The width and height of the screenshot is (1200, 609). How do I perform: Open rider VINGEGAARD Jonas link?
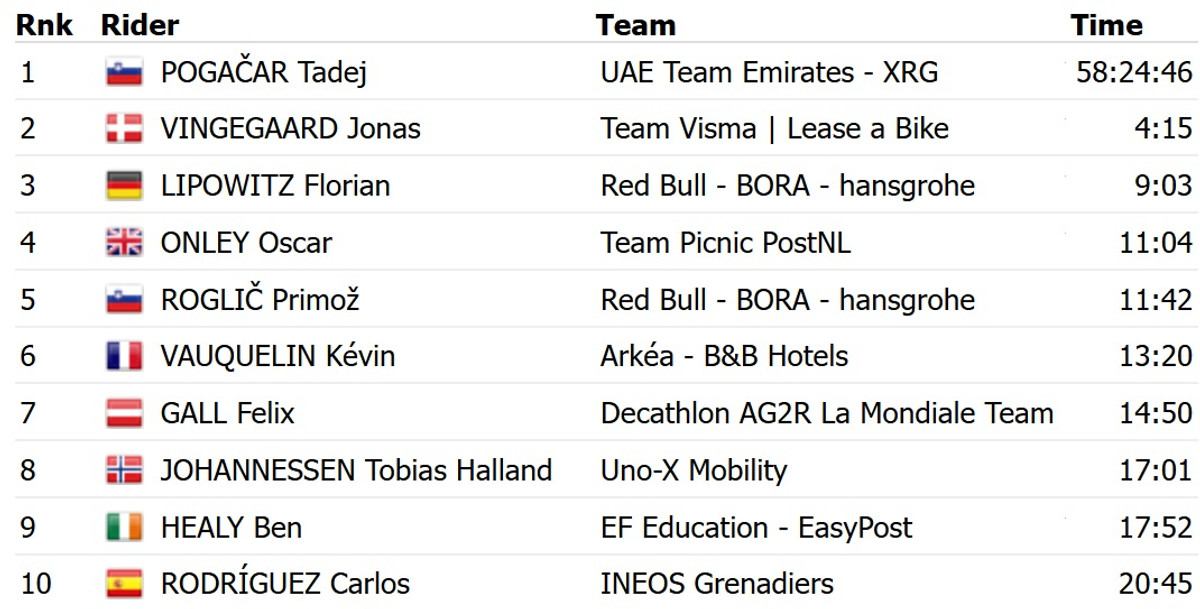(290, 129)
